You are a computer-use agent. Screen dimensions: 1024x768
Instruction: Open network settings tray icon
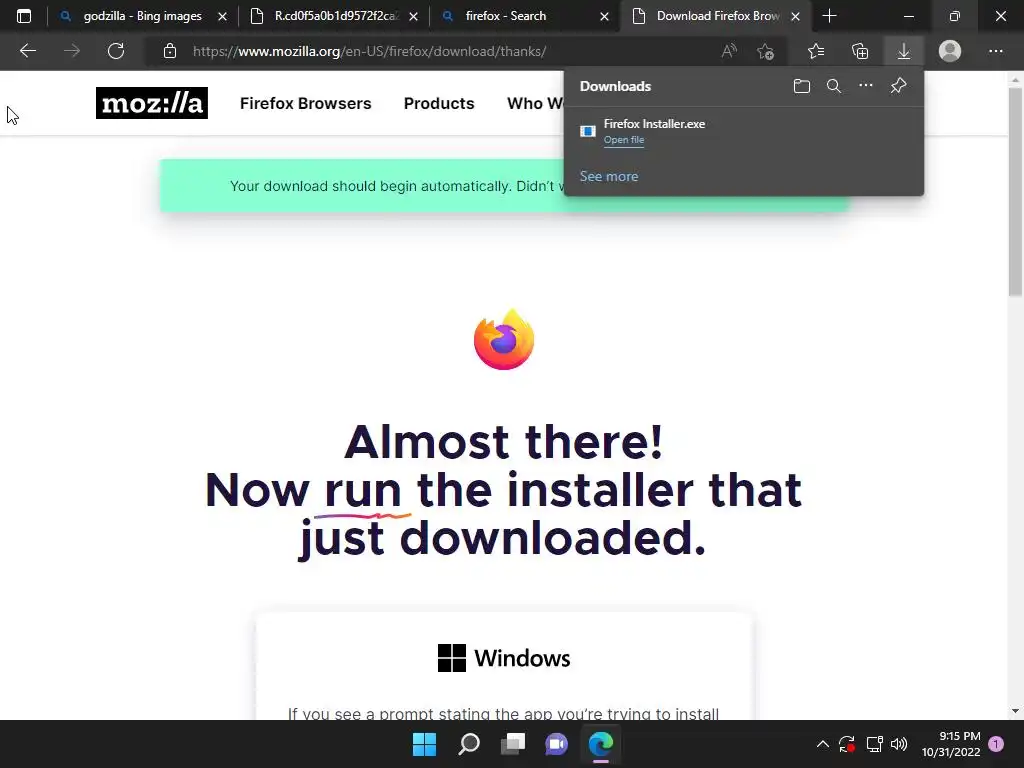pos(874,744)
